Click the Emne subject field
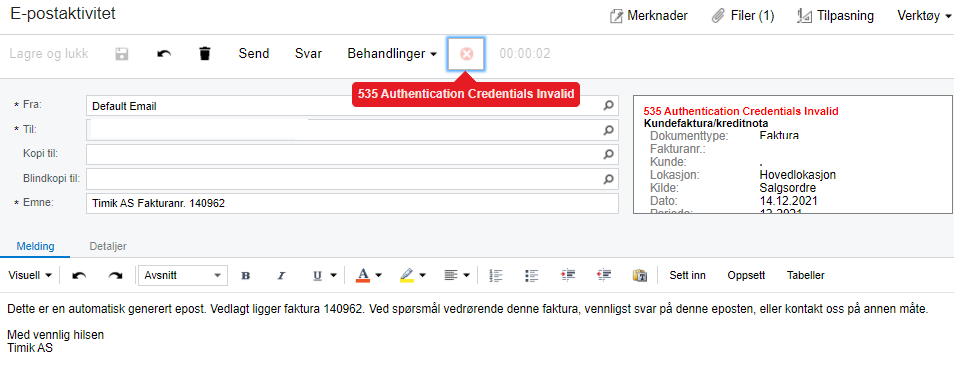Image resolution: width=954 pixels, height=388 pixels. click(x=352, y=203)
